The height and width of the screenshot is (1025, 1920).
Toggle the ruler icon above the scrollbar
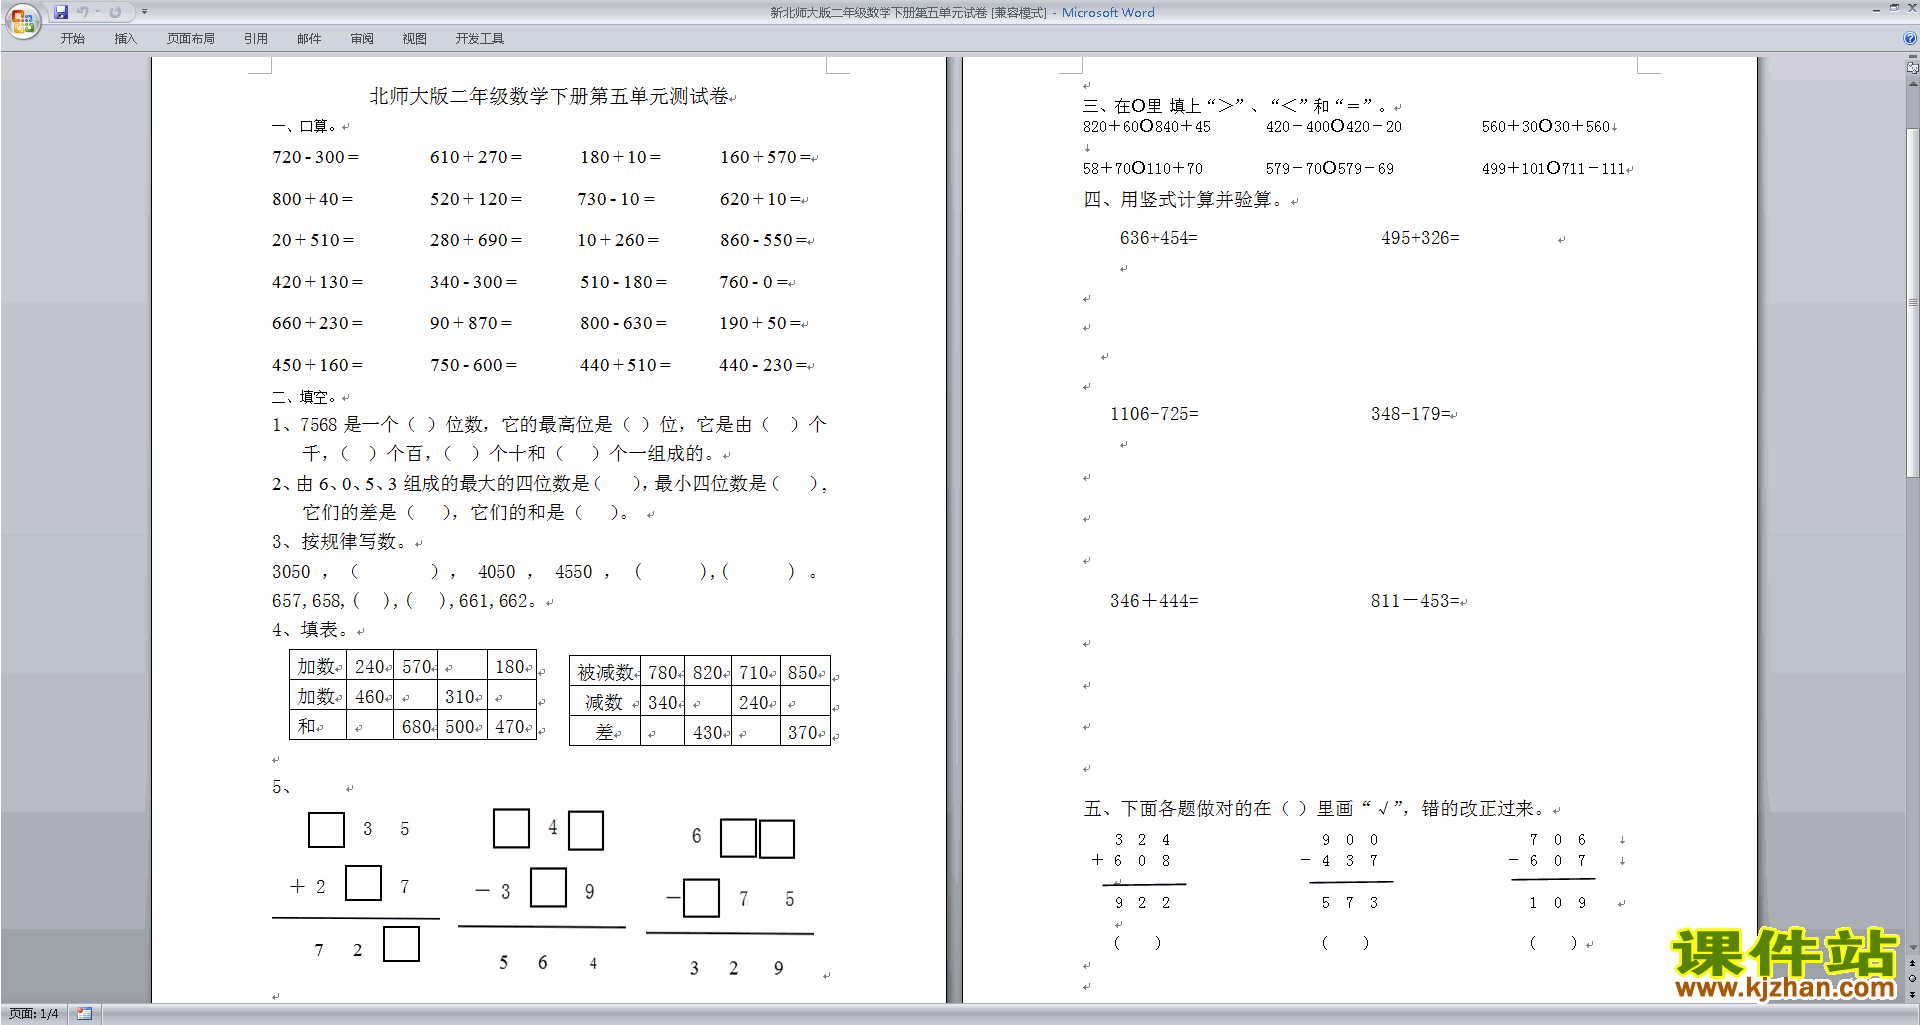point(1913,68)
